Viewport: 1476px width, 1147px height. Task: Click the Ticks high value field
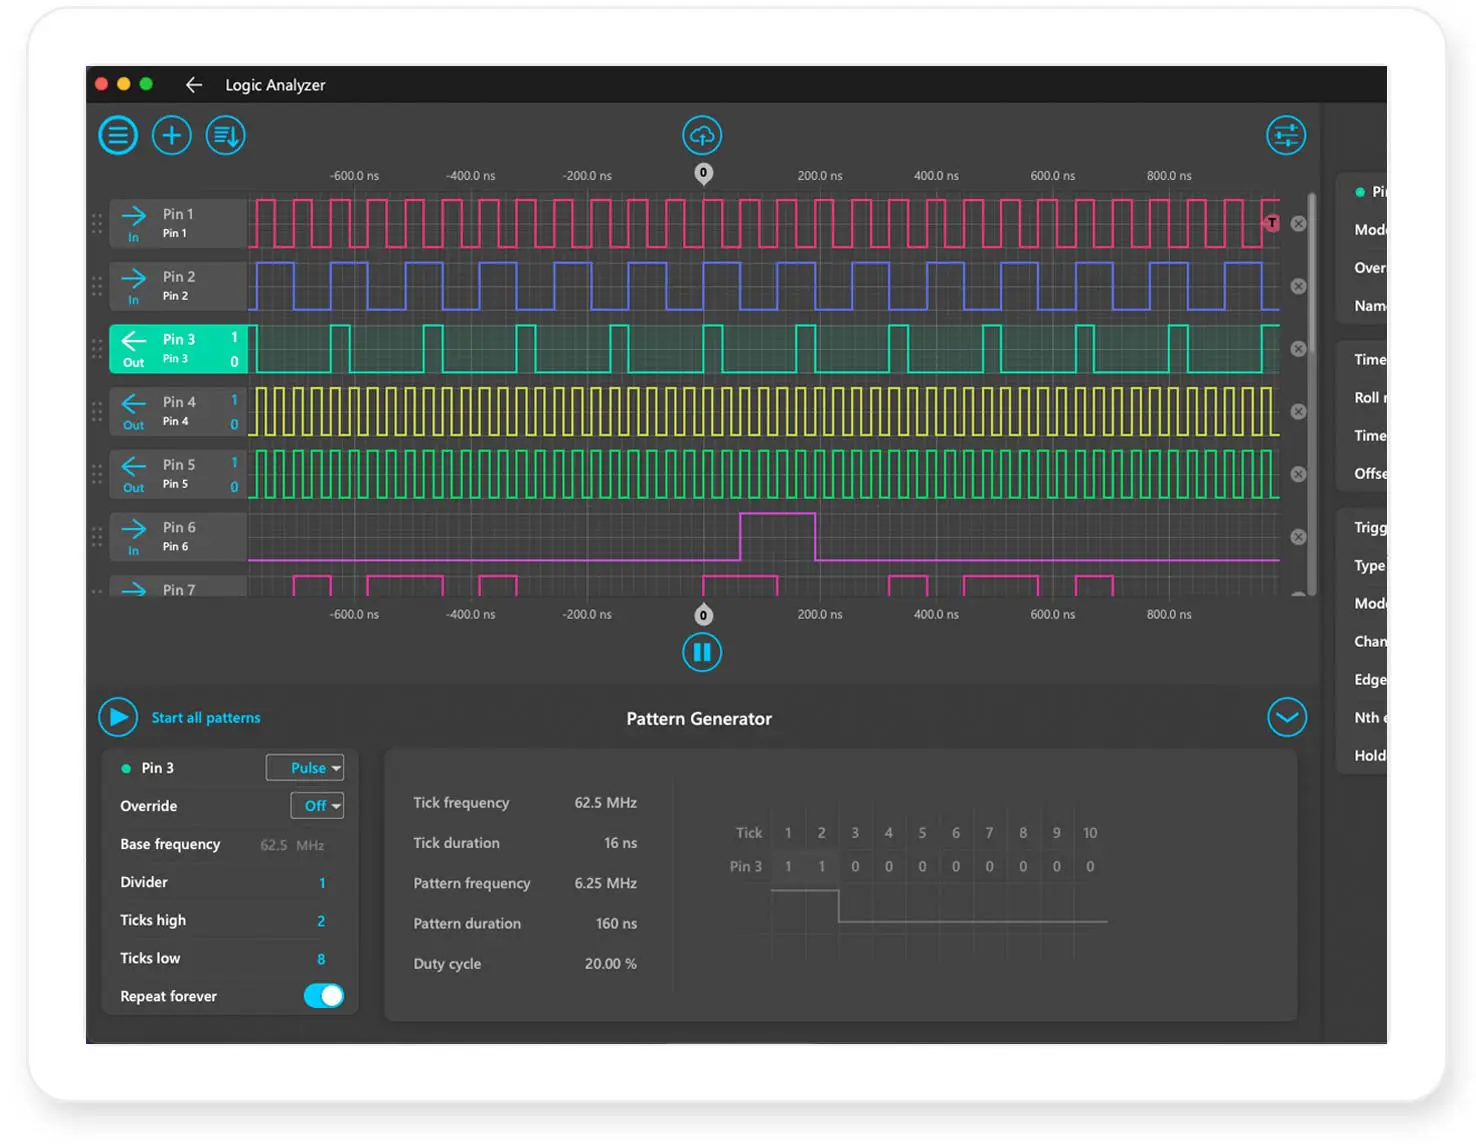click(x=320, y=921)
